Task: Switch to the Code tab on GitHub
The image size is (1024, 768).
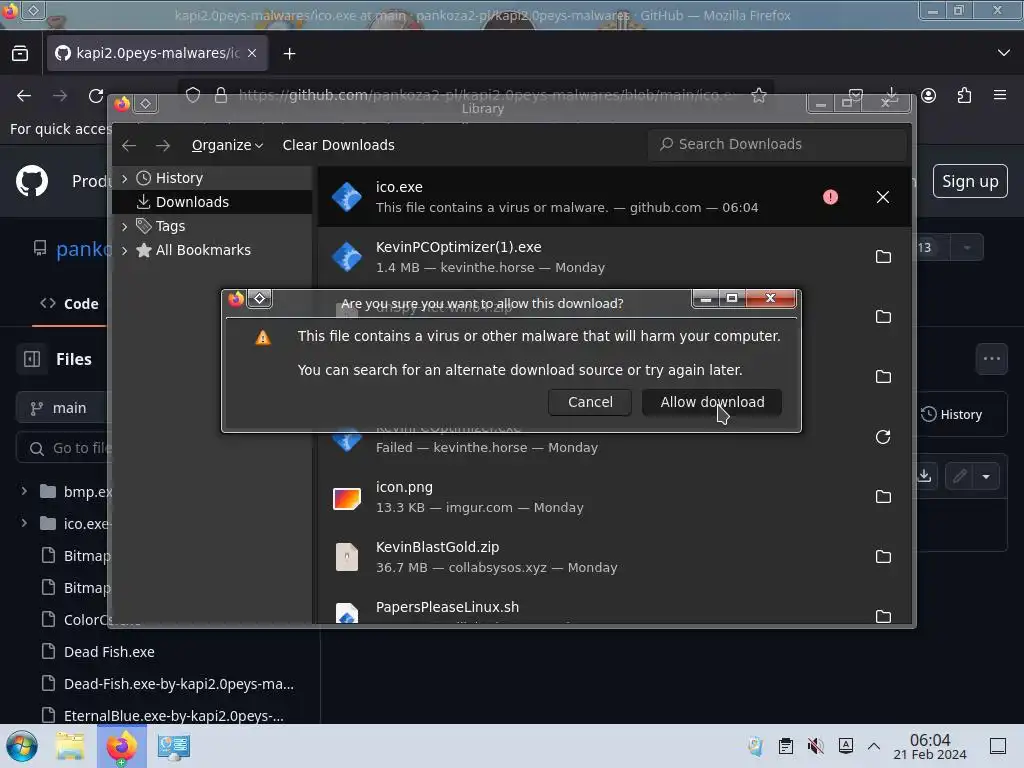Action: click(69, 304)
